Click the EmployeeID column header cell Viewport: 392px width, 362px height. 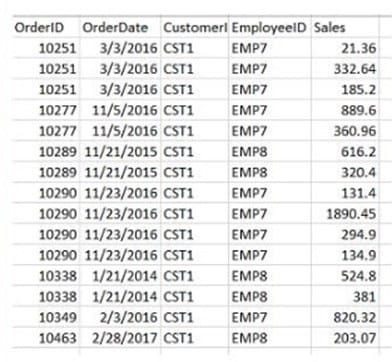click(x=270, y=27)
